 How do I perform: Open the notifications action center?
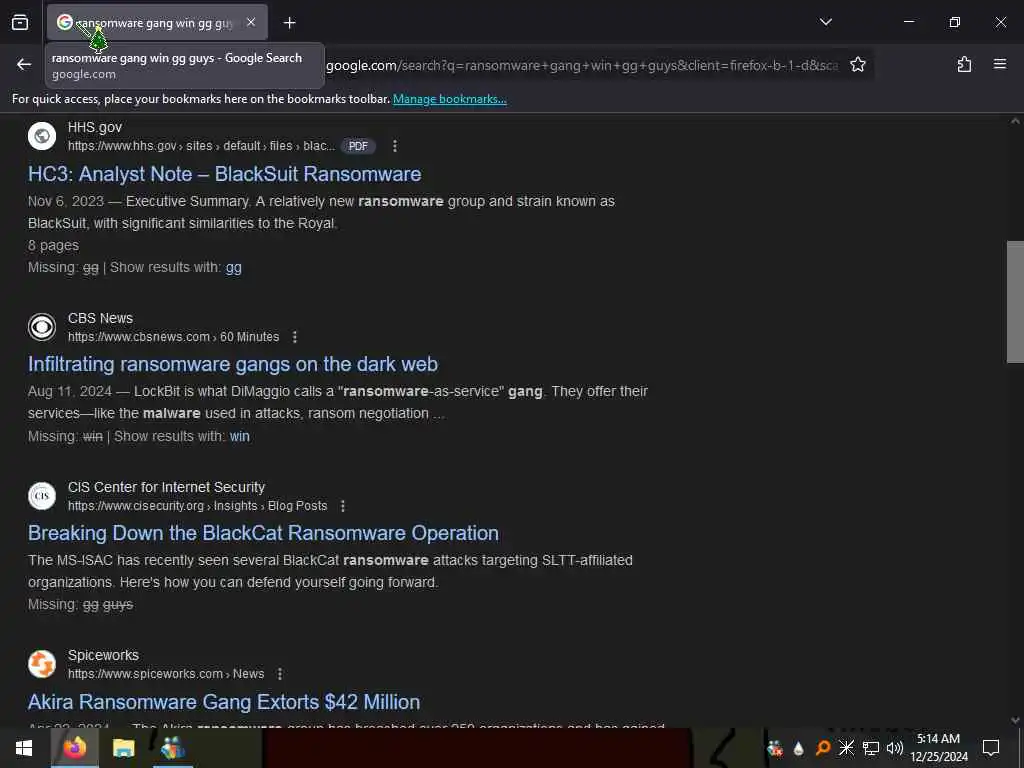point(991,748)
